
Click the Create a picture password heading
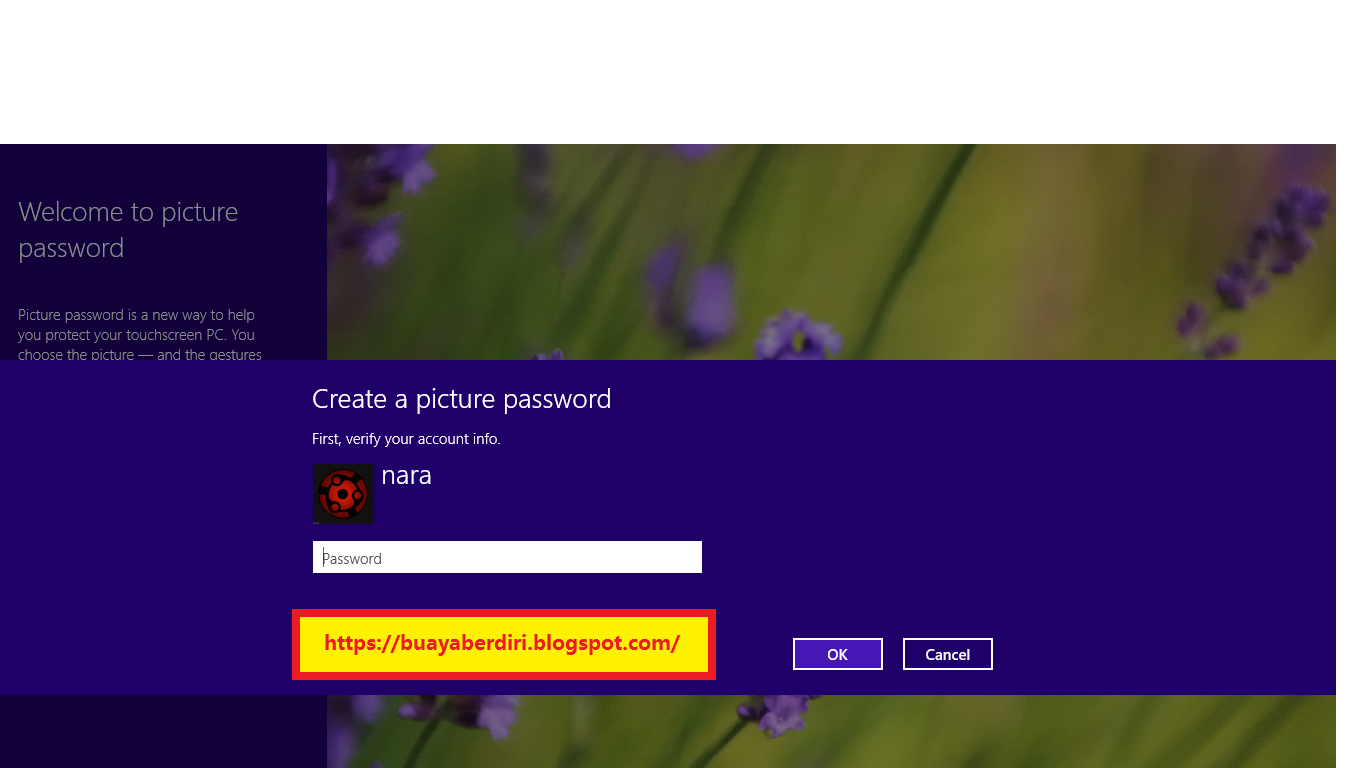coord(461,399)
